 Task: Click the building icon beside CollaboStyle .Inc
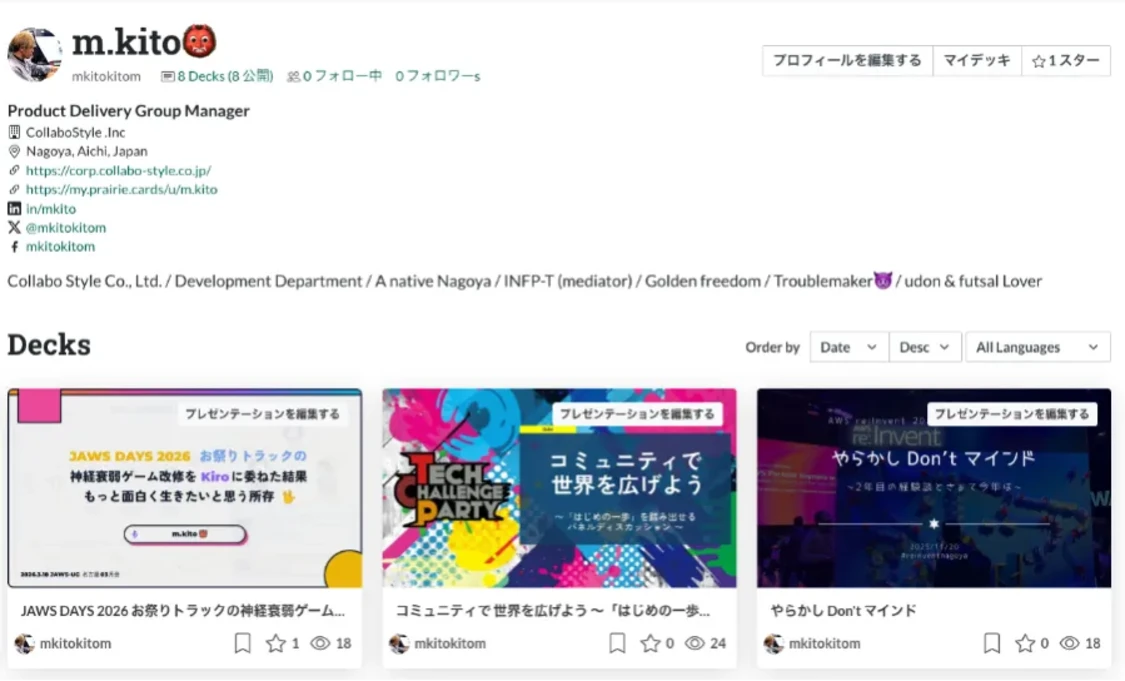point(14,132)
